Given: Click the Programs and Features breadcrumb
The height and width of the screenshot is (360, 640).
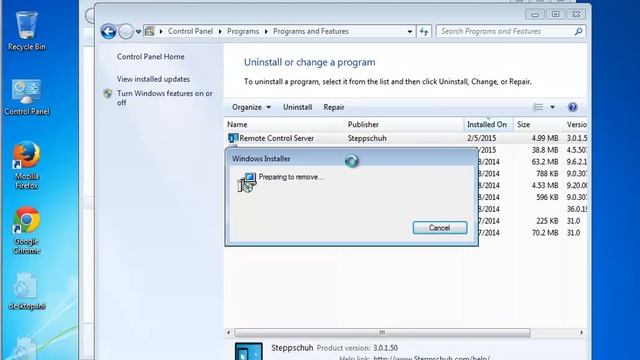Looking at the screenshot, I should (311, 31).
